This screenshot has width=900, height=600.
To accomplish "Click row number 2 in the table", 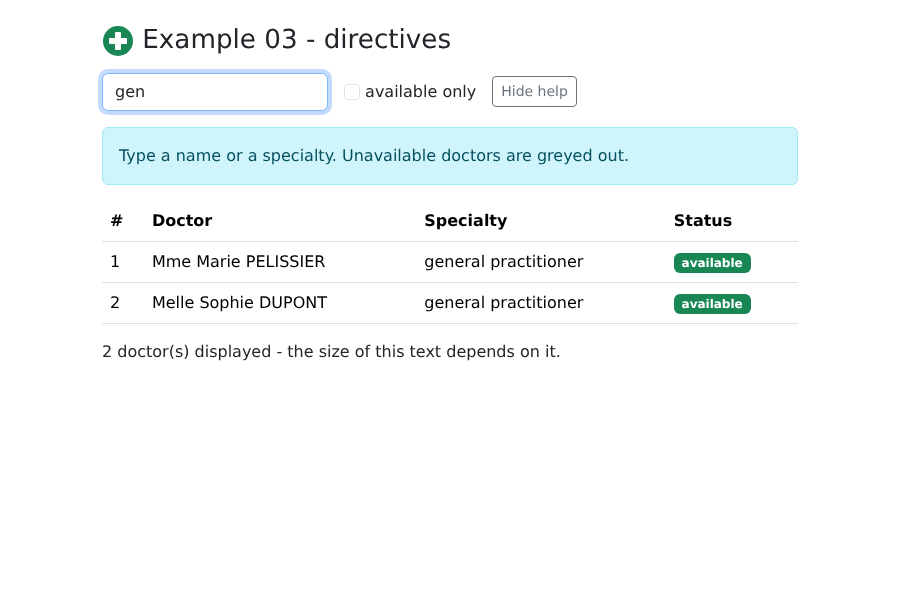I will click(x=115, y=303).
